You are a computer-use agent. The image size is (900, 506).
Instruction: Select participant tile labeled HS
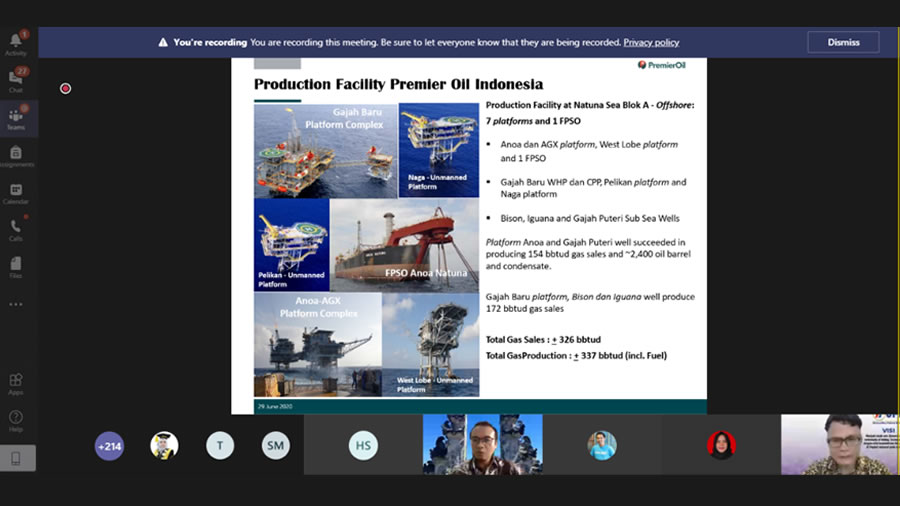click(x=363, y=445)
